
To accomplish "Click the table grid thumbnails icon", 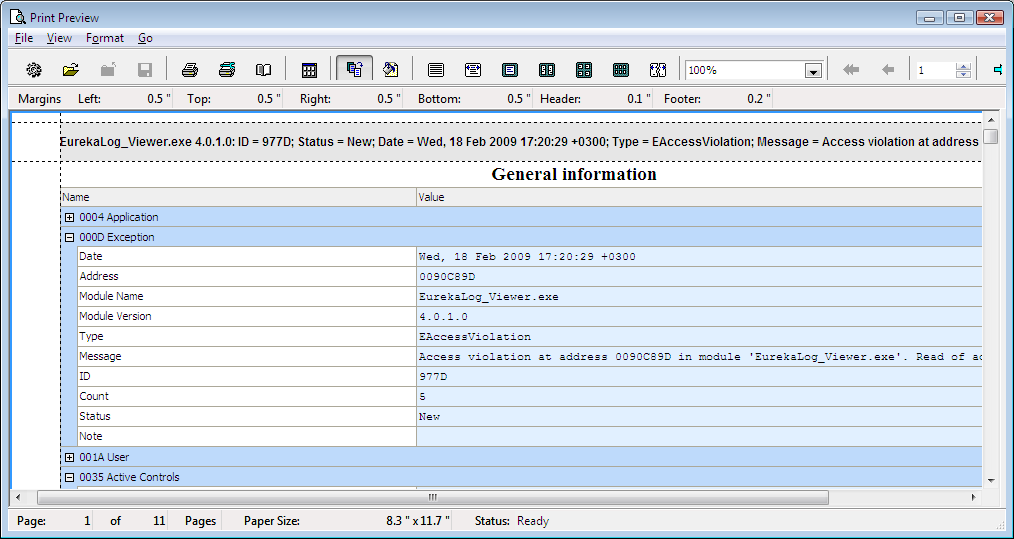I will (x=309, y=70).
